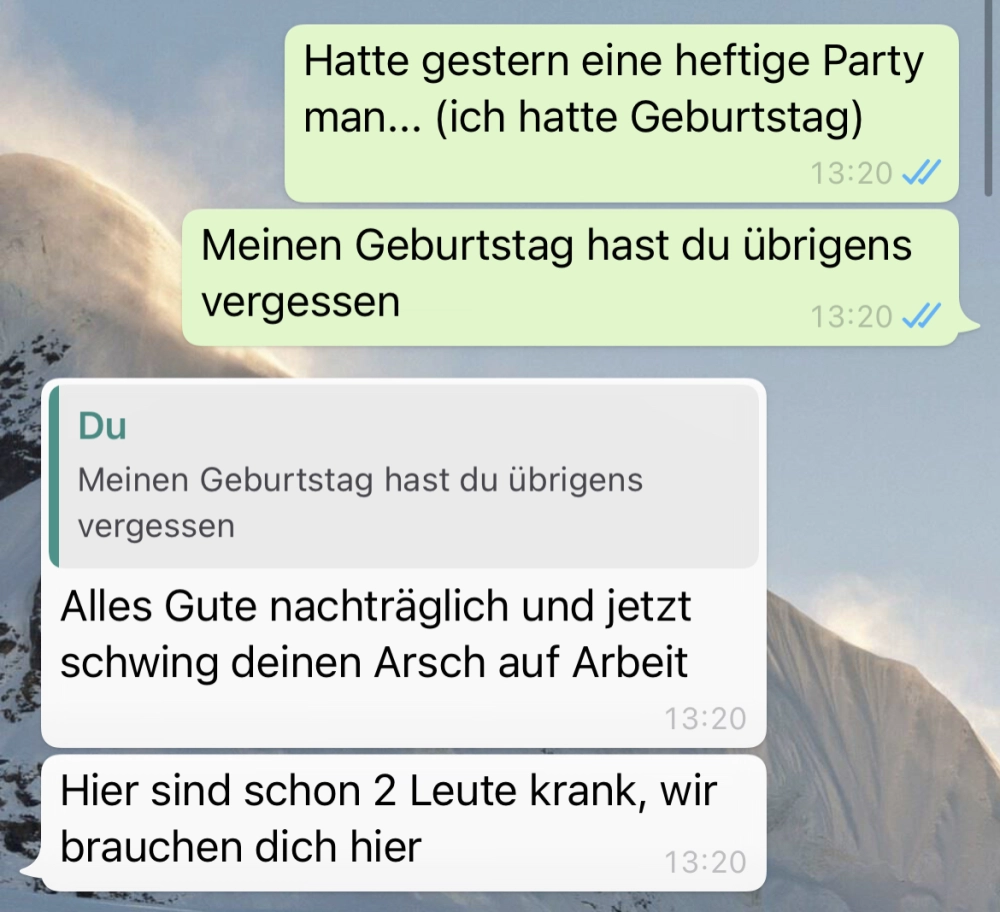
Task: Tap the quoted reply preview labeled Du
Action: tap(404, 476)
